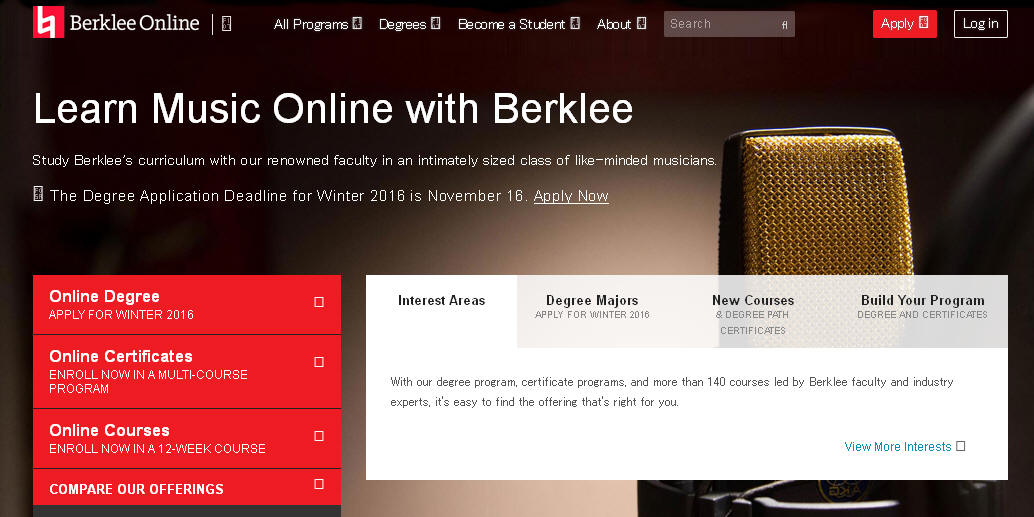This screenshot has width=1034, height=517.
Task: Open Online Certificates multi-course program
Action: 187,372
